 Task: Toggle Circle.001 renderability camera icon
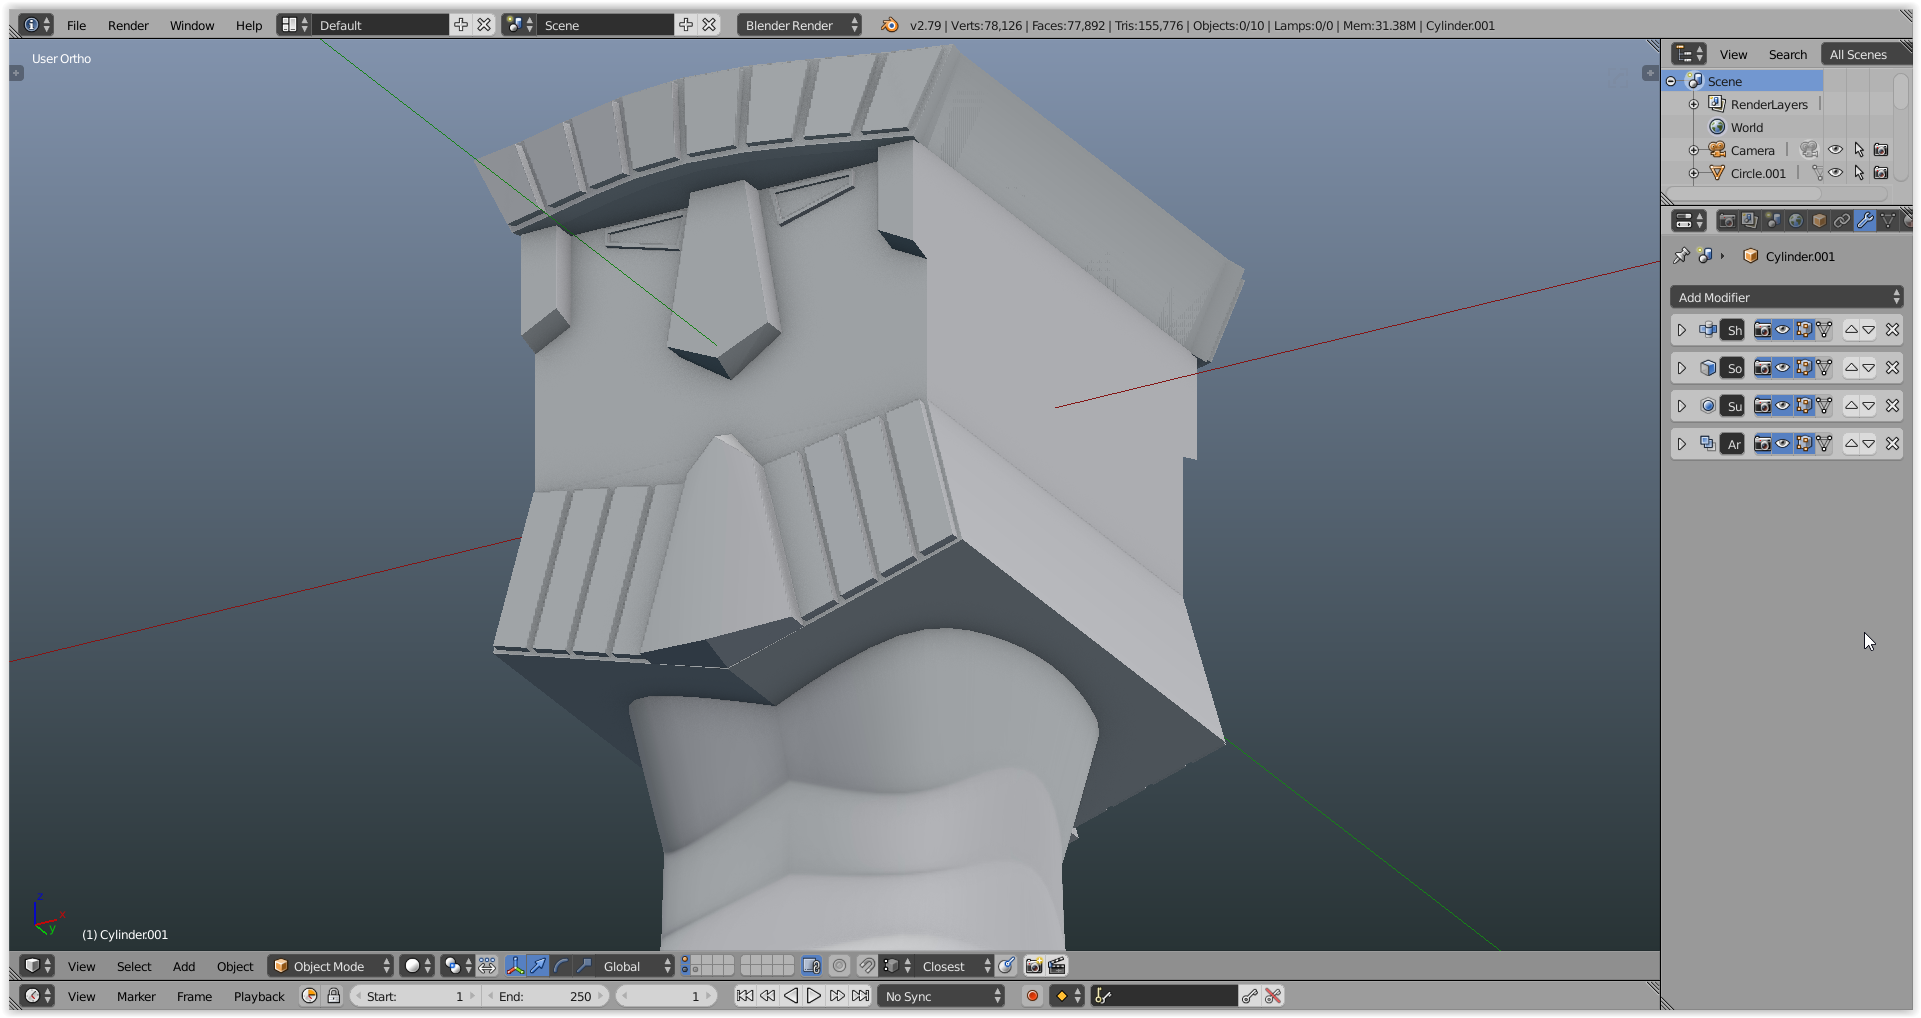[x=1881, y=173]
